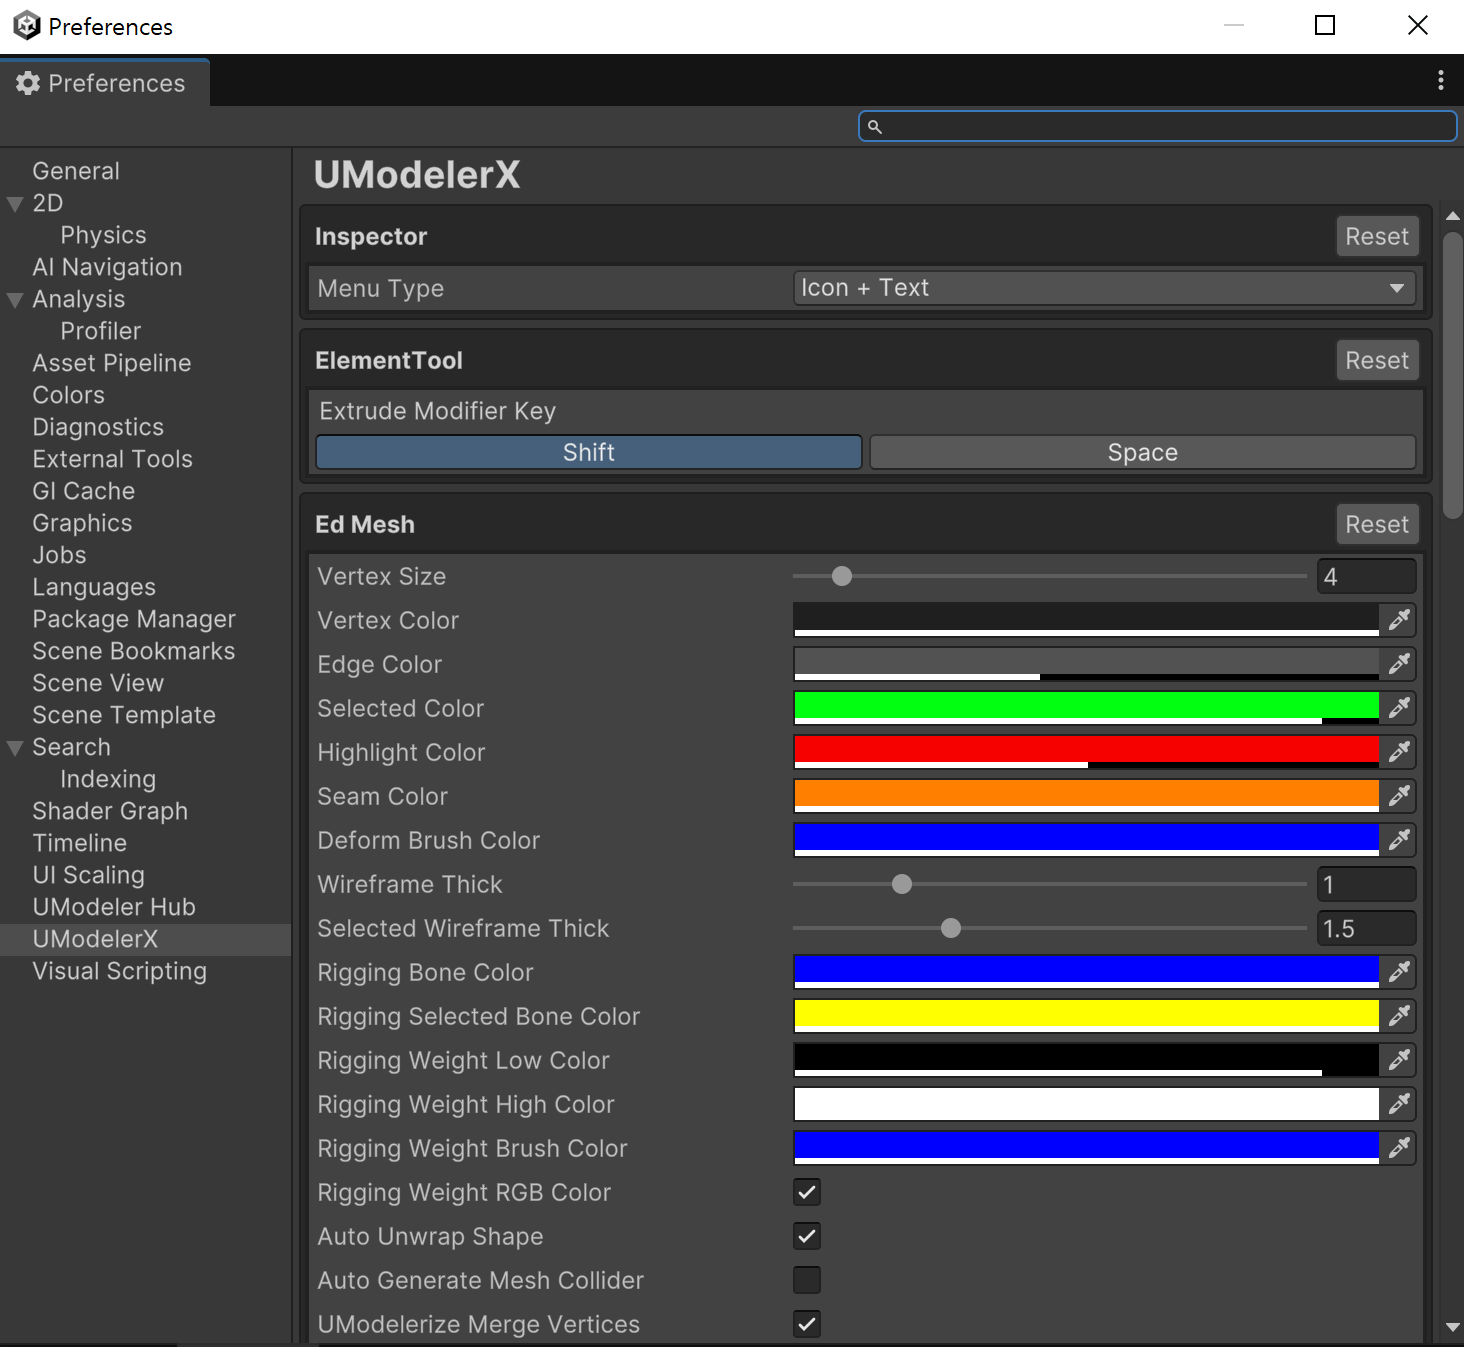The height and width of the screenshot is (1347, 1464).
Task: Open the orange Seam Color swatch
Action: (x=1086, y=796)
